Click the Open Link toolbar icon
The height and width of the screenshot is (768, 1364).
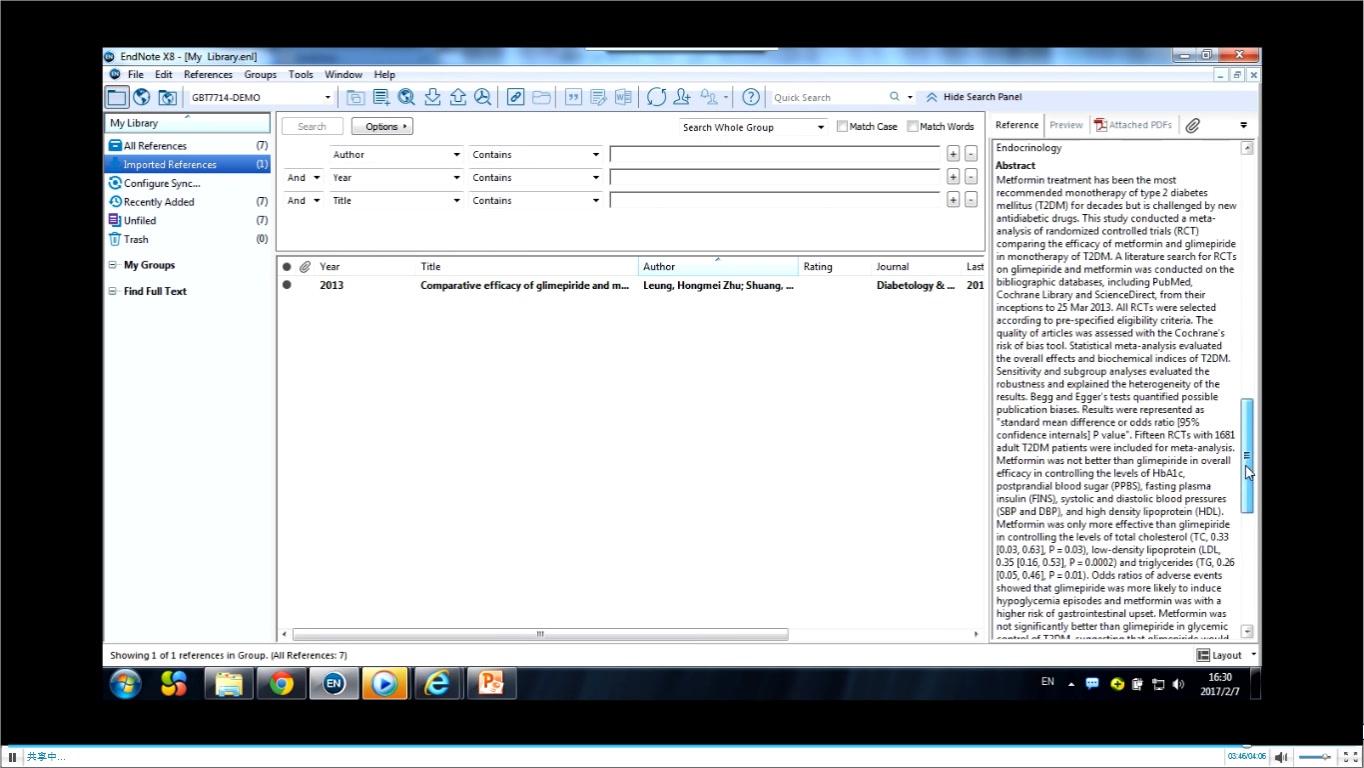516,97
